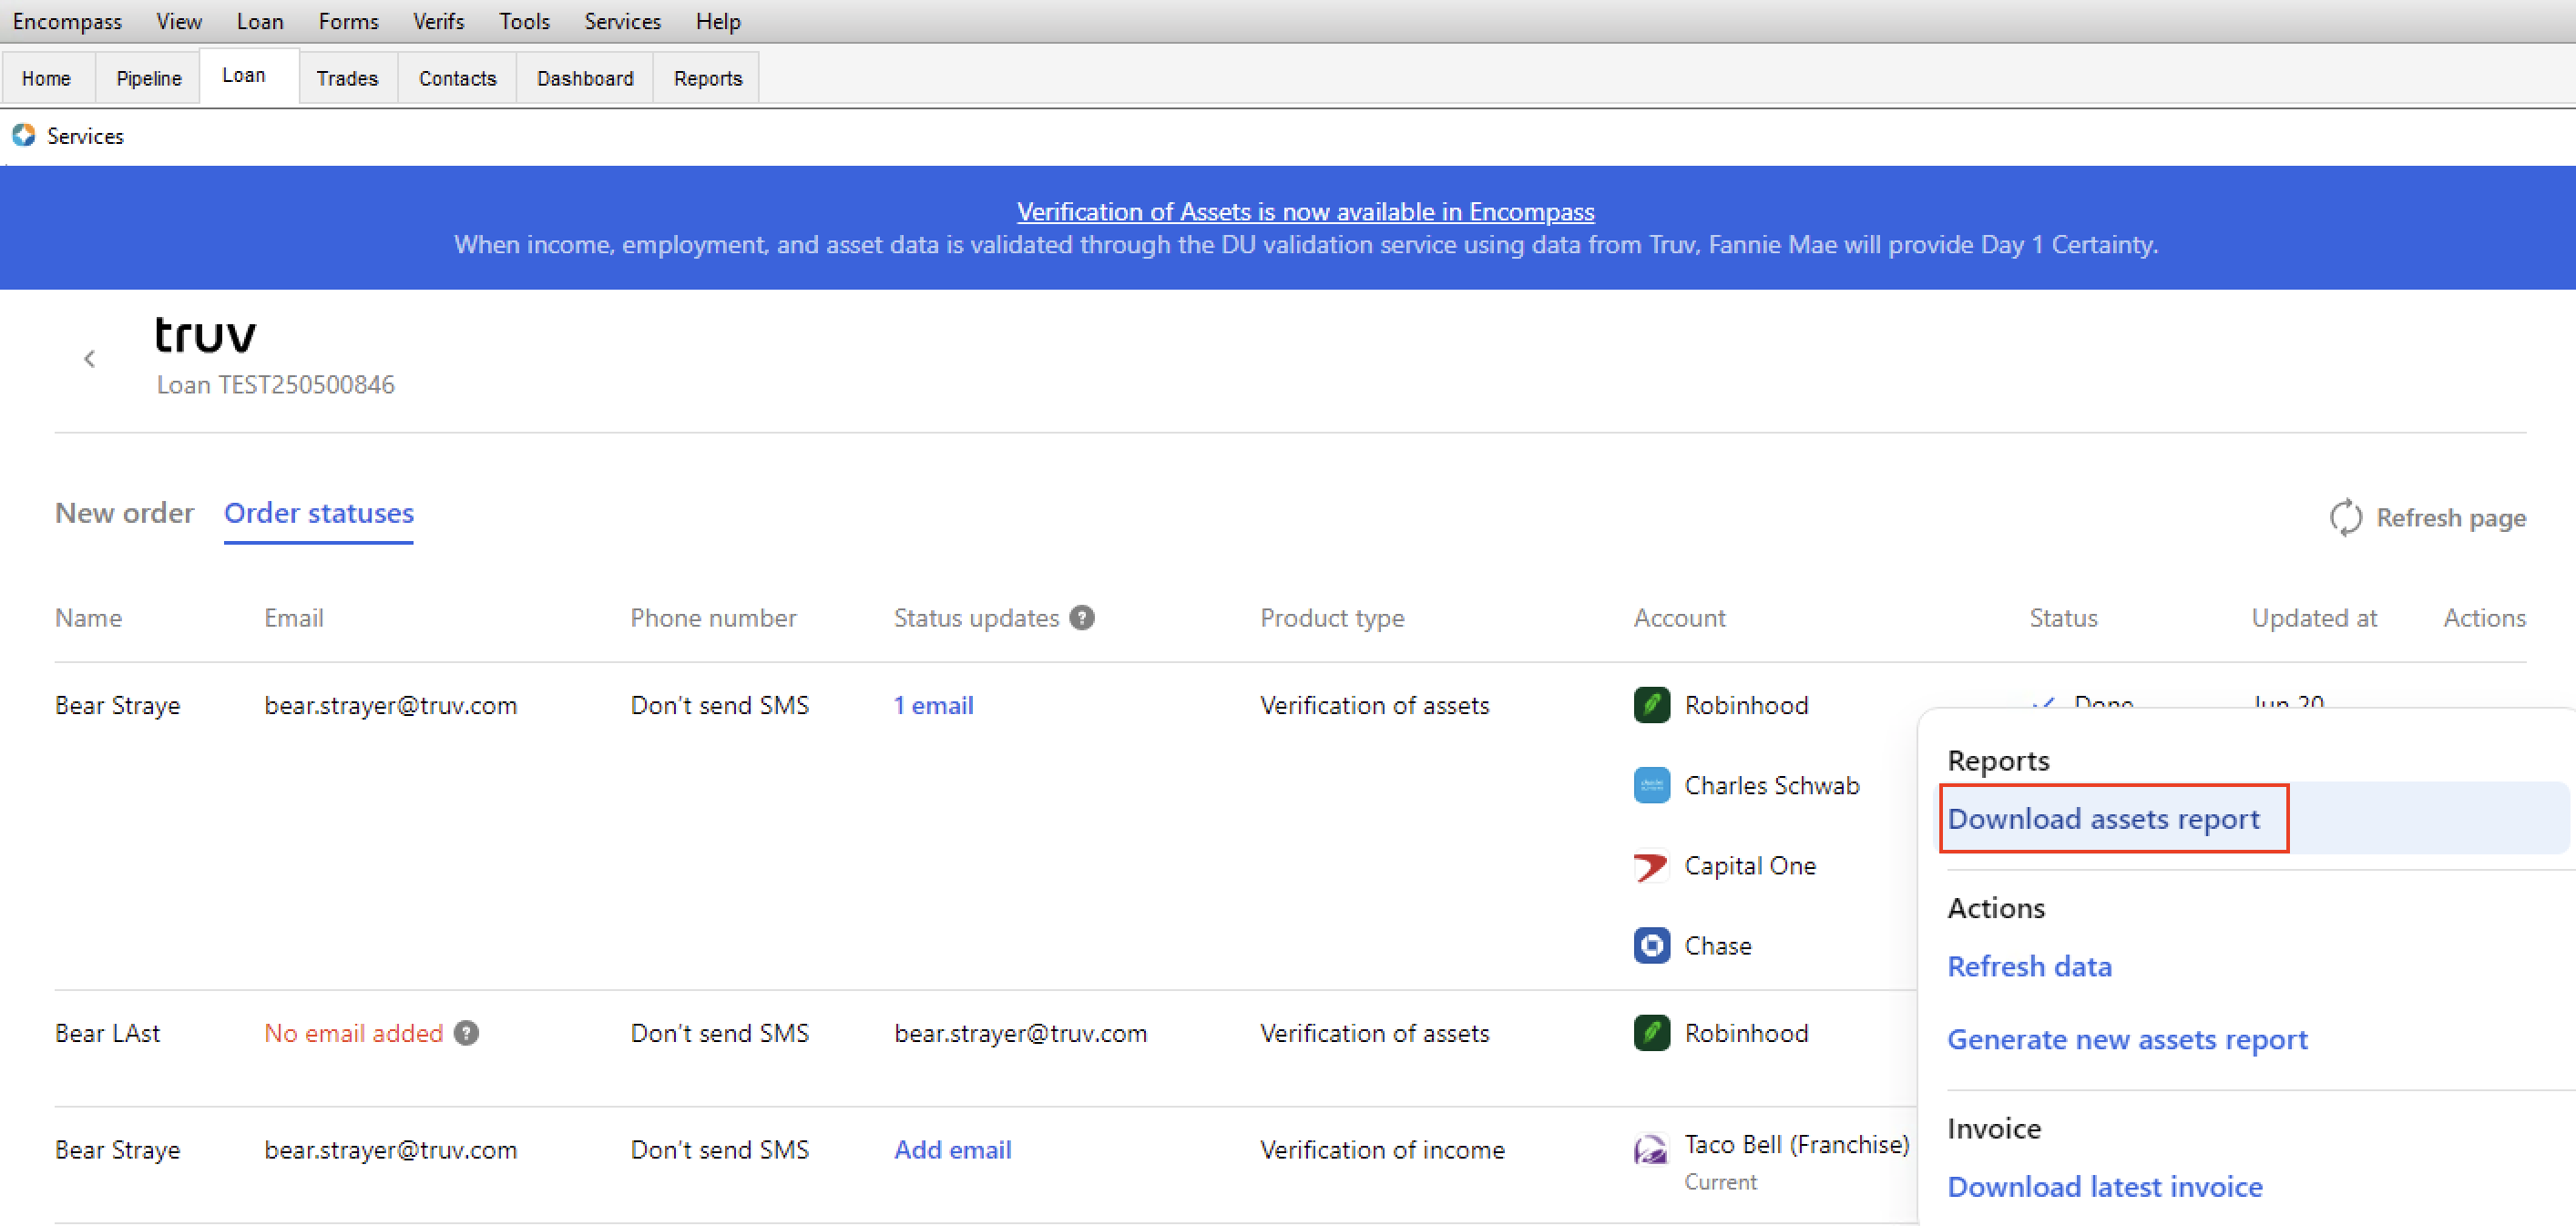The image size is (2576, 1226).
Task: Click the Refresh page button
Action: 2428,517
